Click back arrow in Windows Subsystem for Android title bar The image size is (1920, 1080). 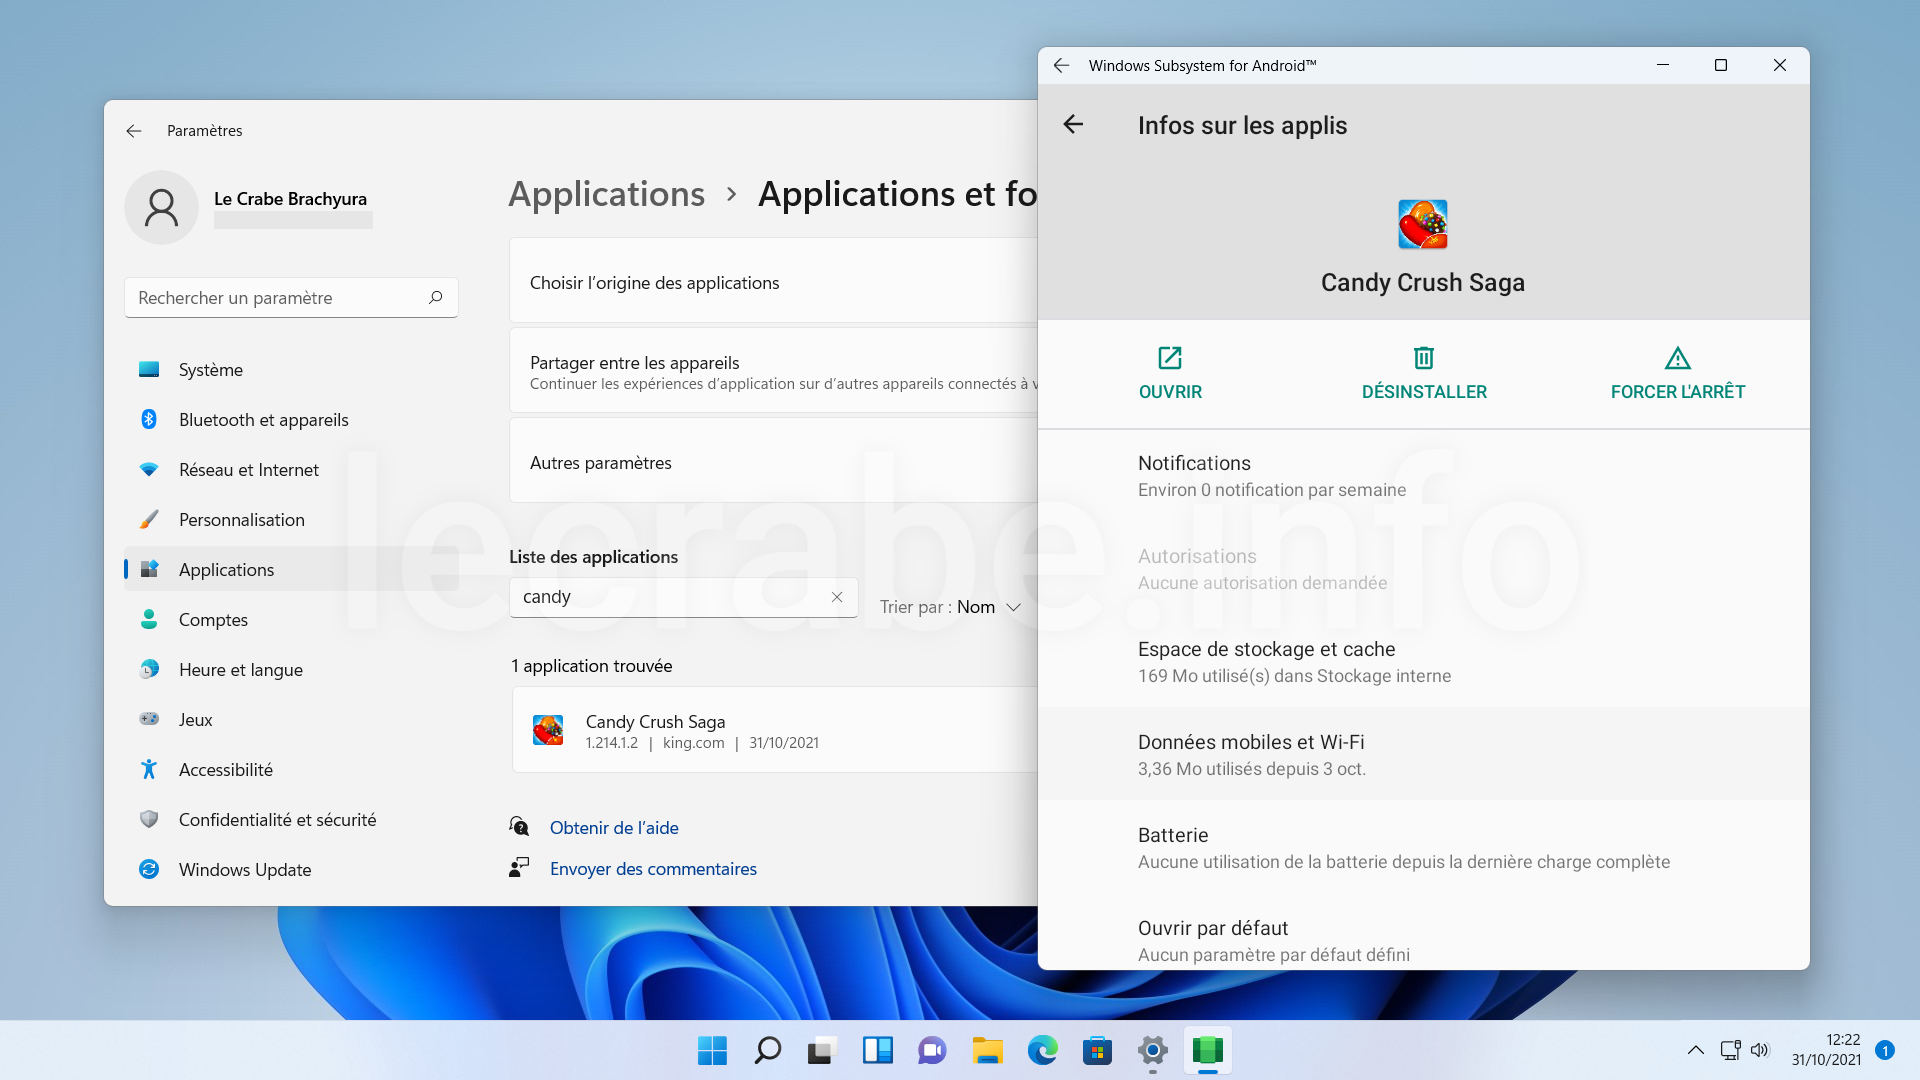click(x=1062, y=65)
